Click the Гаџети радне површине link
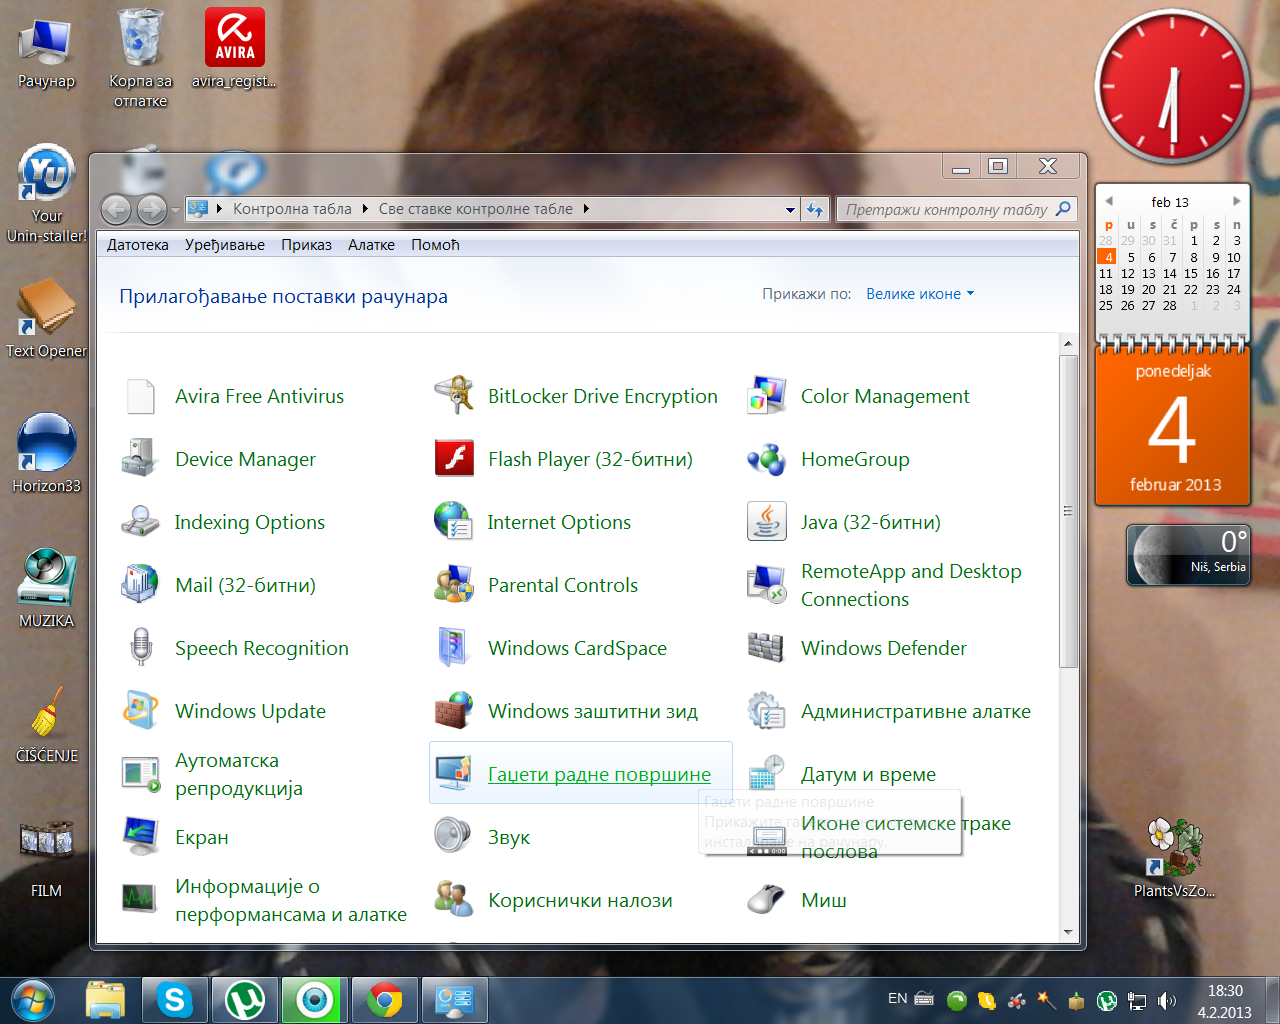 point(599,774)
